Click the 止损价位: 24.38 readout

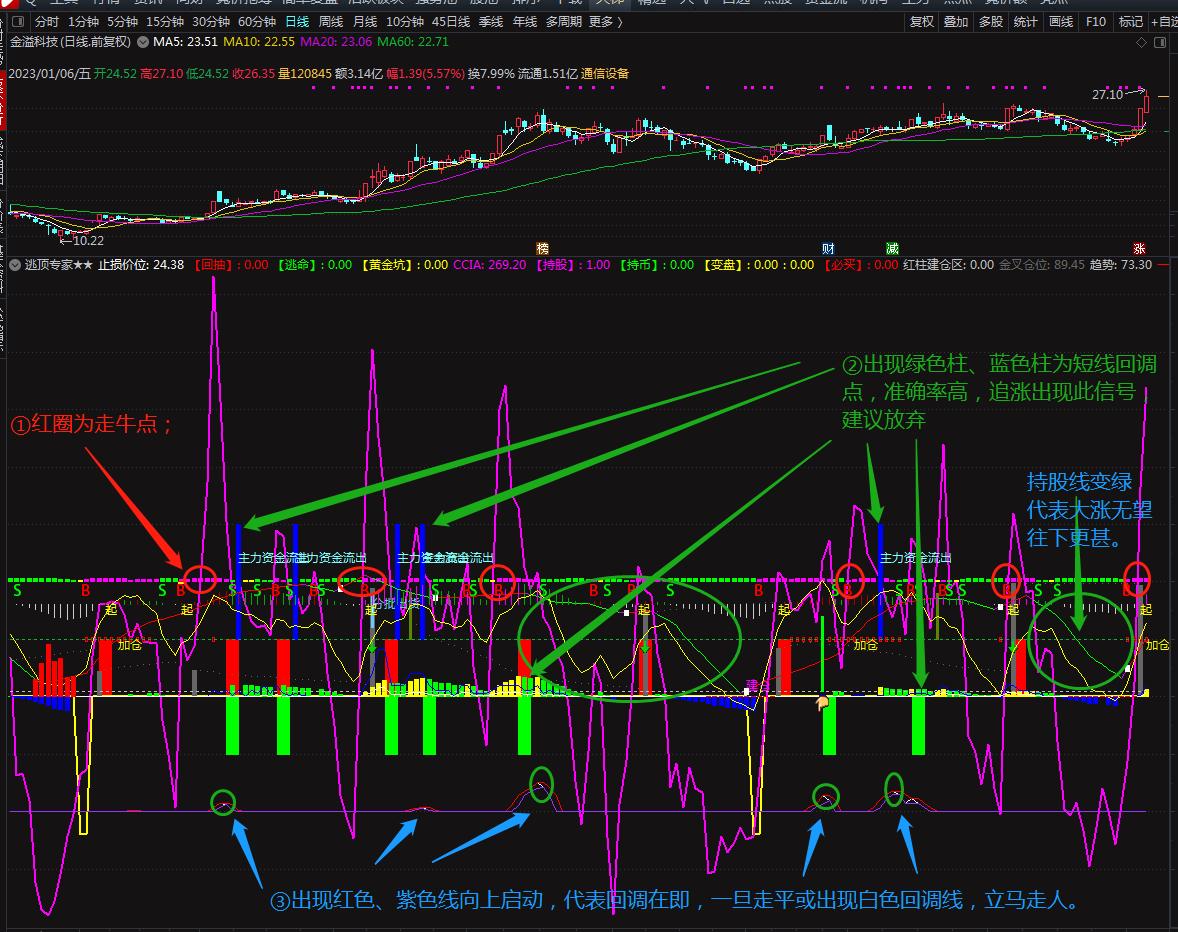141,264
